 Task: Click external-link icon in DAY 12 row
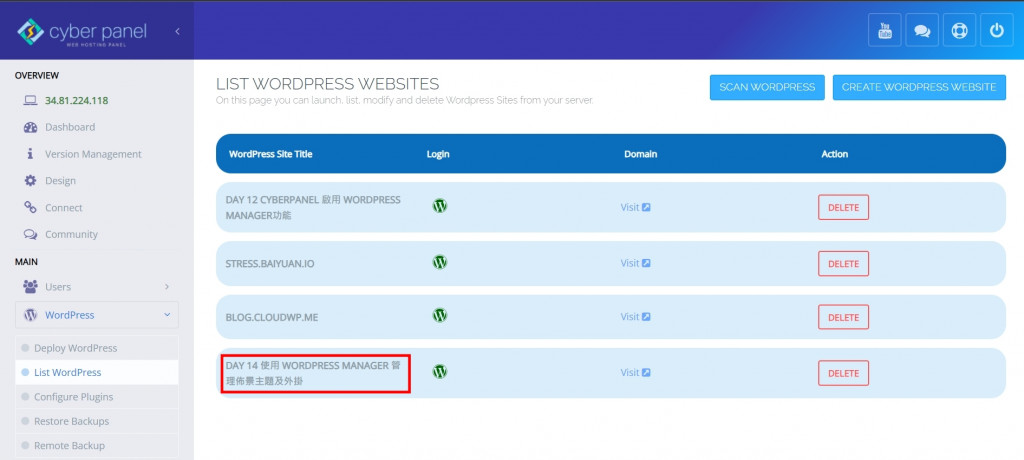(646, 207)
